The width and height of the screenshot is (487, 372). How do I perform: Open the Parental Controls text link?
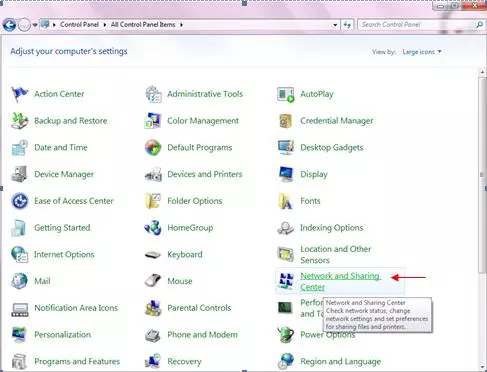click(x=199, y=308)
